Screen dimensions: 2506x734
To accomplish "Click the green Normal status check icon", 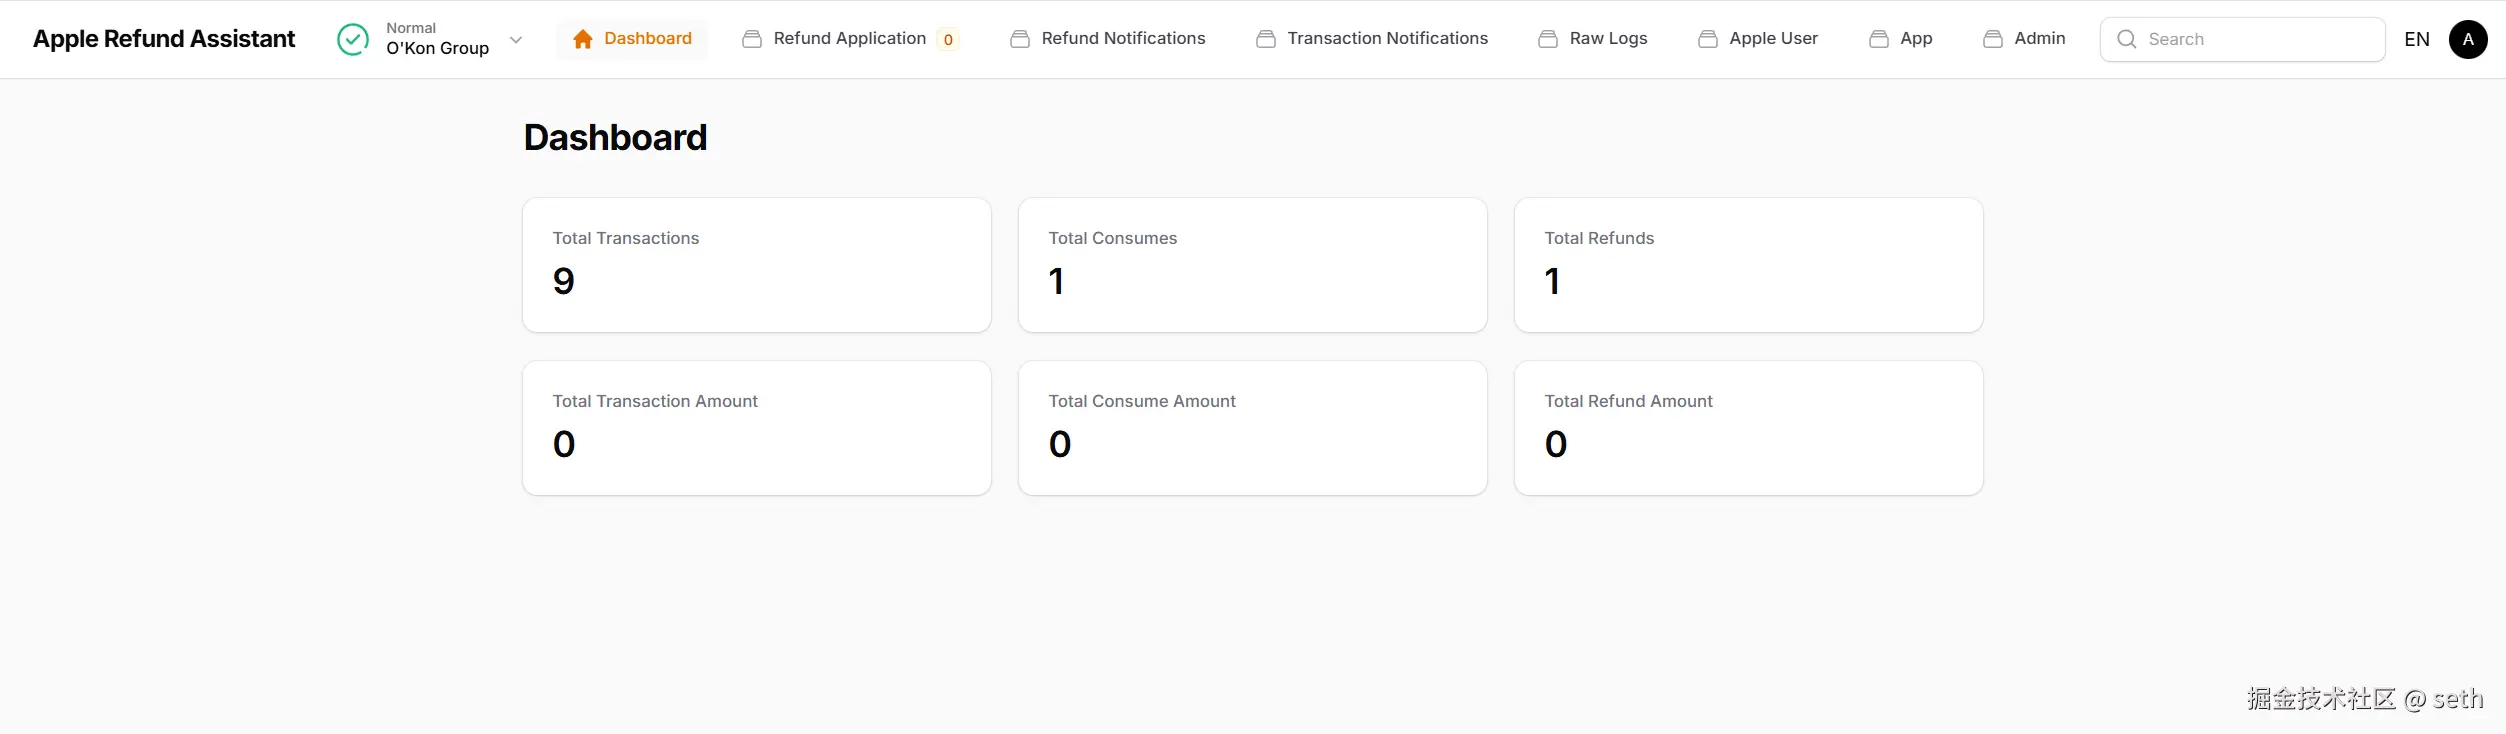I will tap(353, 39).
